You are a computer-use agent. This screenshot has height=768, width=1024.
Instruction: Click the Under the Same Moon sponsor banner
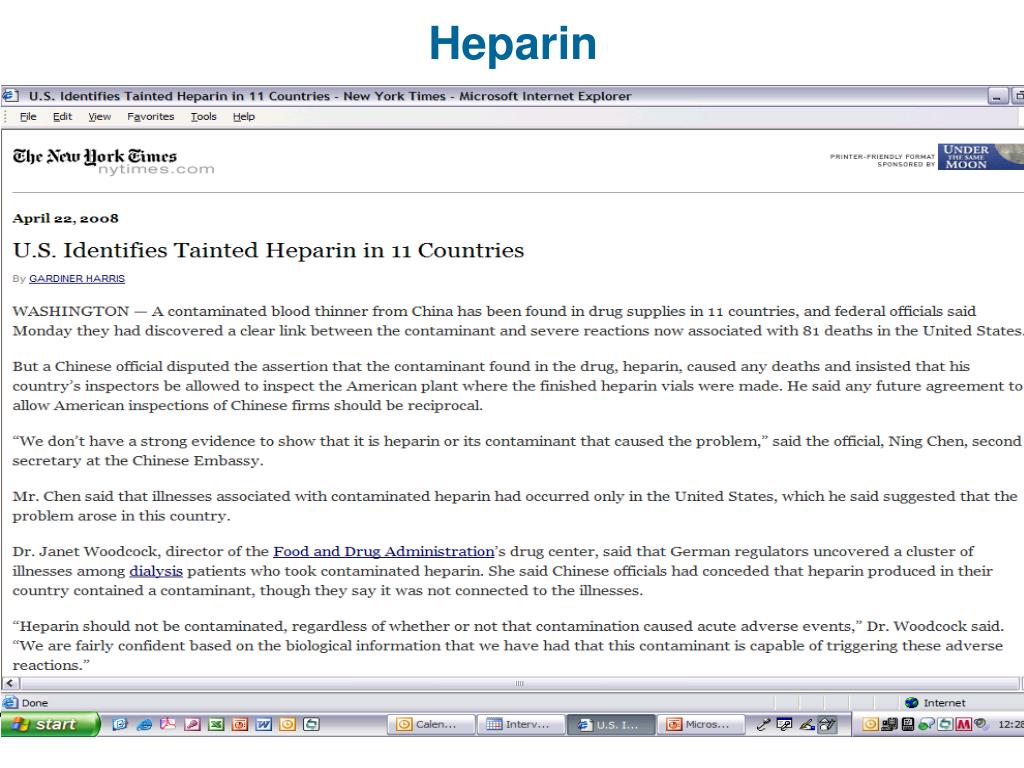980,157
